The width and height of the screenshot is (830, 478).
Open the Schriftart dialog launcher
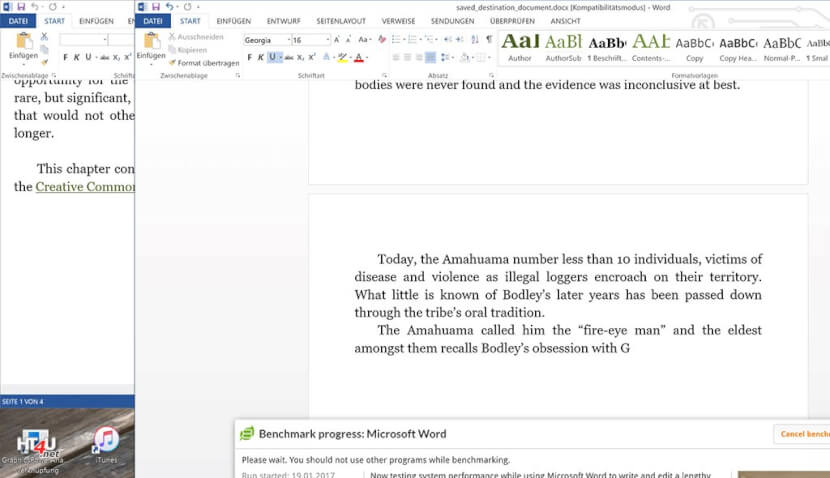point(384,76)
